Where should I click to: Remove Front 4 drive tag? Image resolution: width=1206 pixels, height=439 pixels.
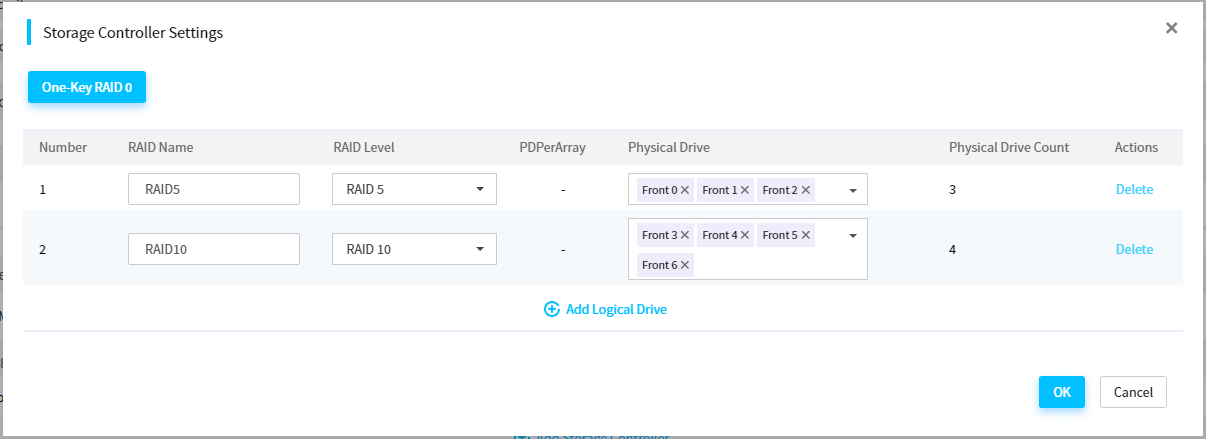click(745, 235)
